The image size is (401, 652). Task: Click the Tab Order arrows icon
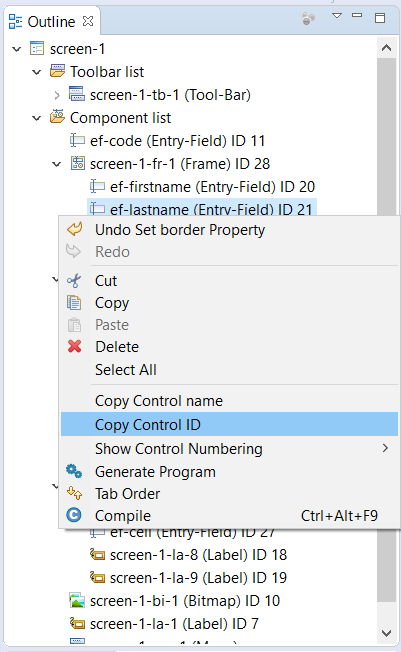pos(74,493)
